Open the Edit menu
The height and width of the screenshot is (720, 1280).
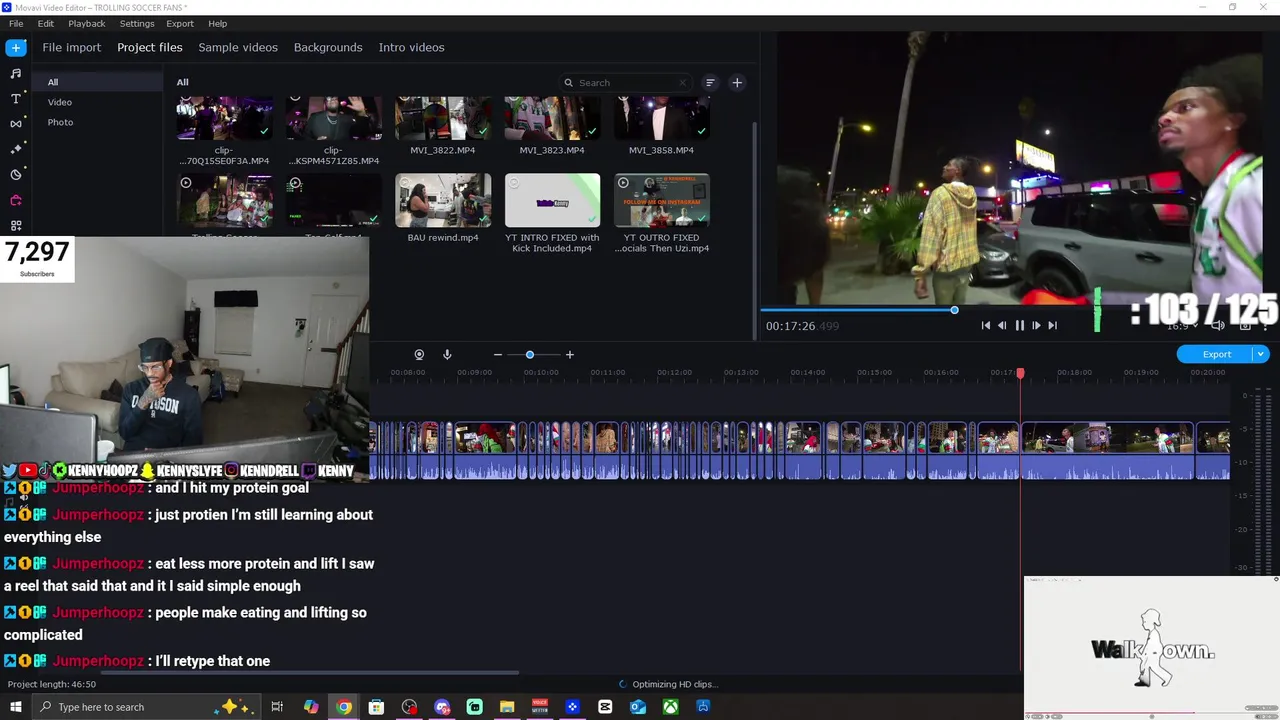[46, 23]
